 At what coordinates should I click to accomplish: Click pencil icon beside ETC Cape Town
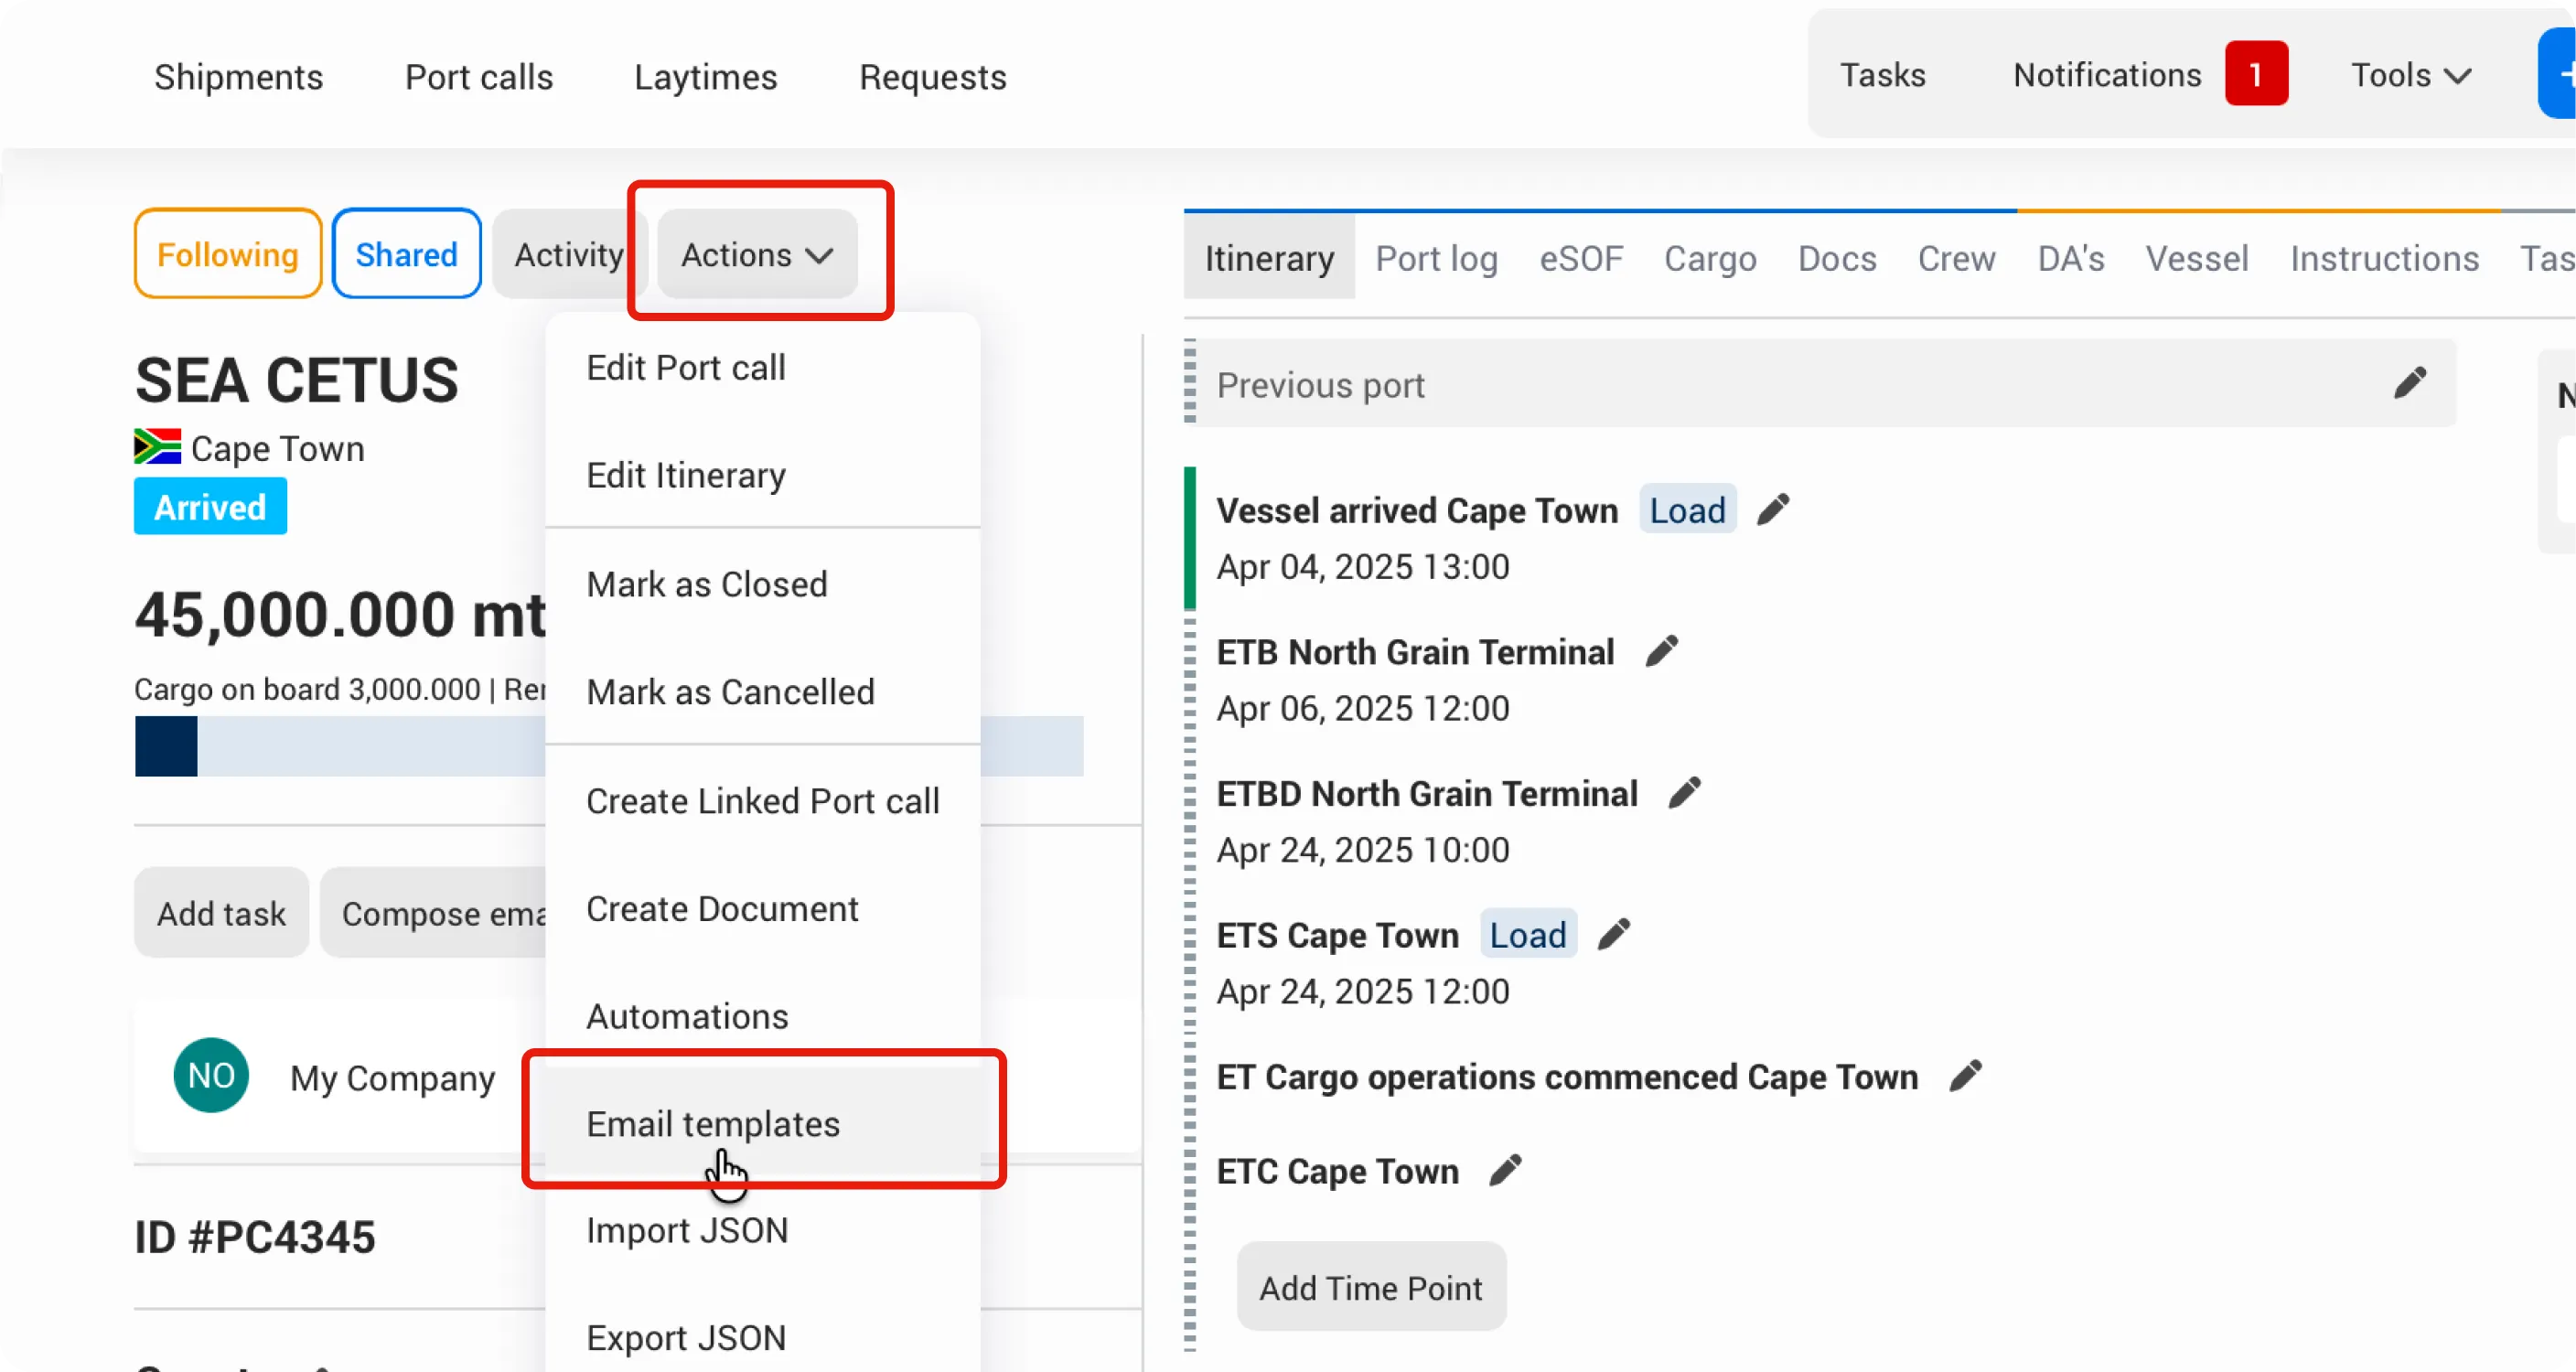pyautogui.click(x=1506, y=1171)
